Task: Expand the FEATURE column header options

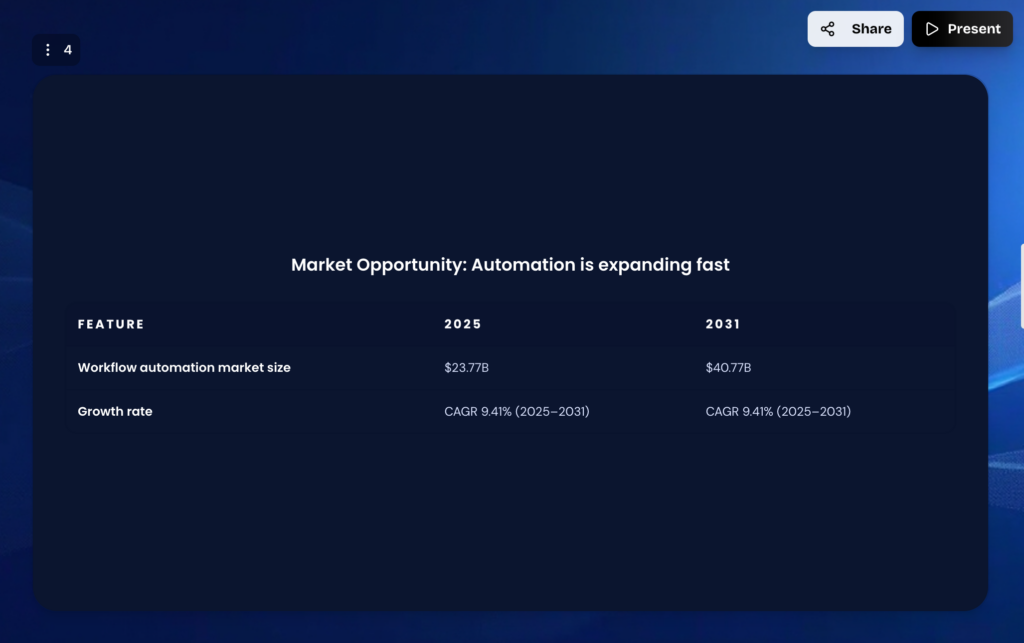Action: [110, 324]
